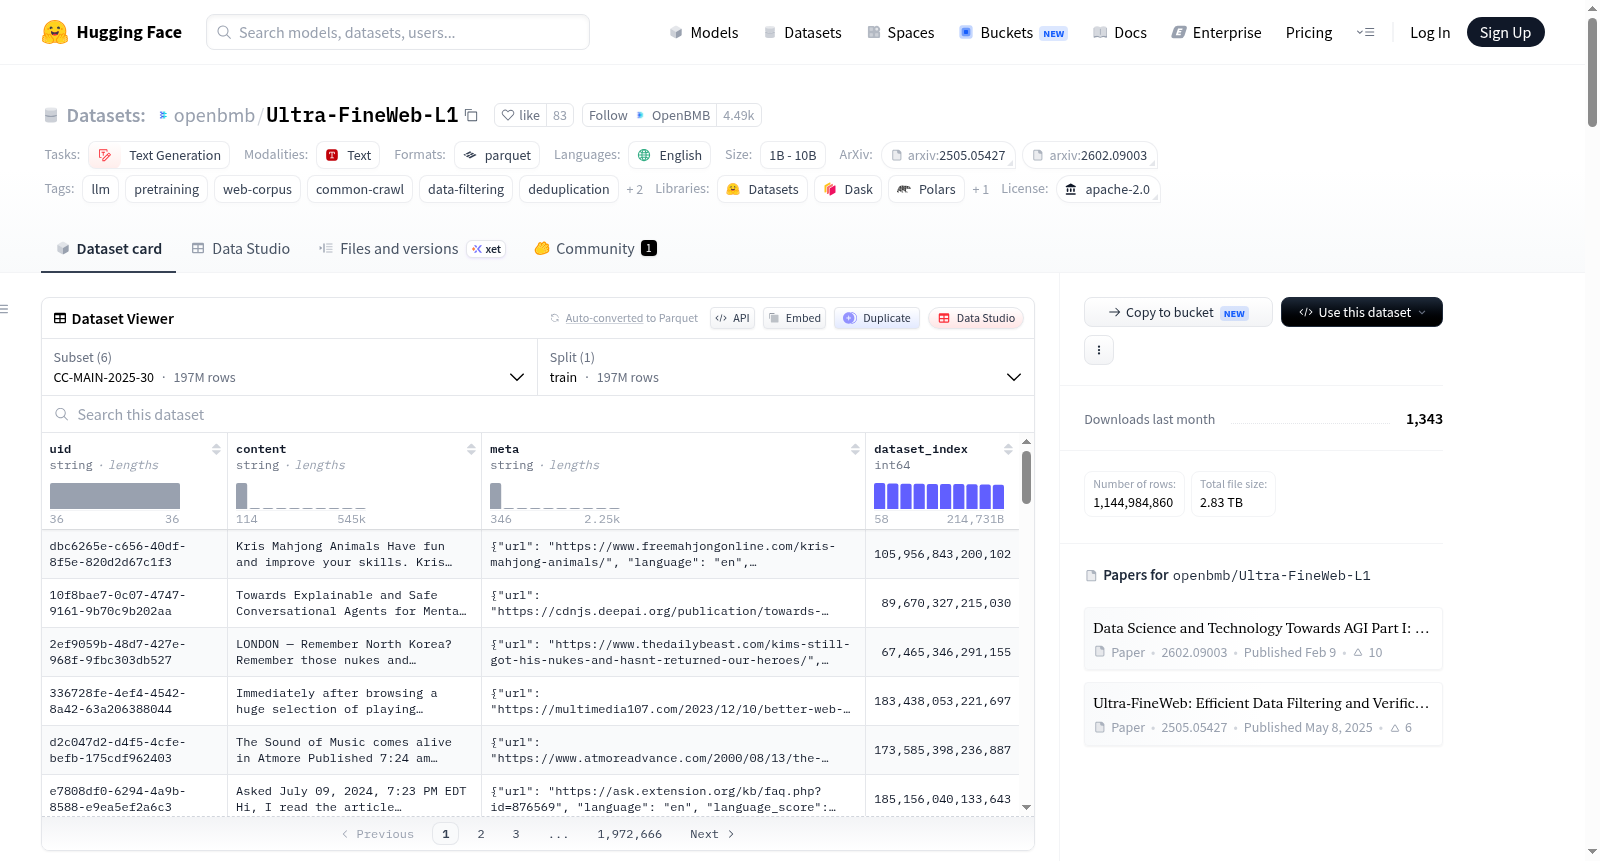
Task: Open the navigation overflow menu icon
Action: (x=1365, y=32)
